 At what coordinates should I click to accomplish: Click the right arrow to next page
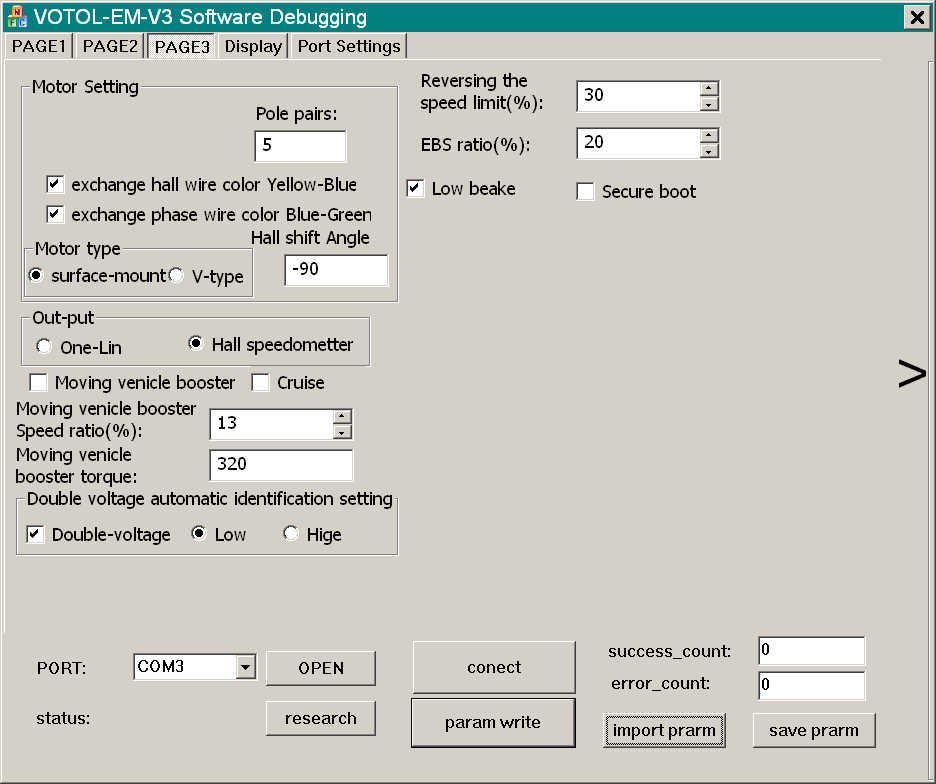pyautogui.click(x=912, y=374)
